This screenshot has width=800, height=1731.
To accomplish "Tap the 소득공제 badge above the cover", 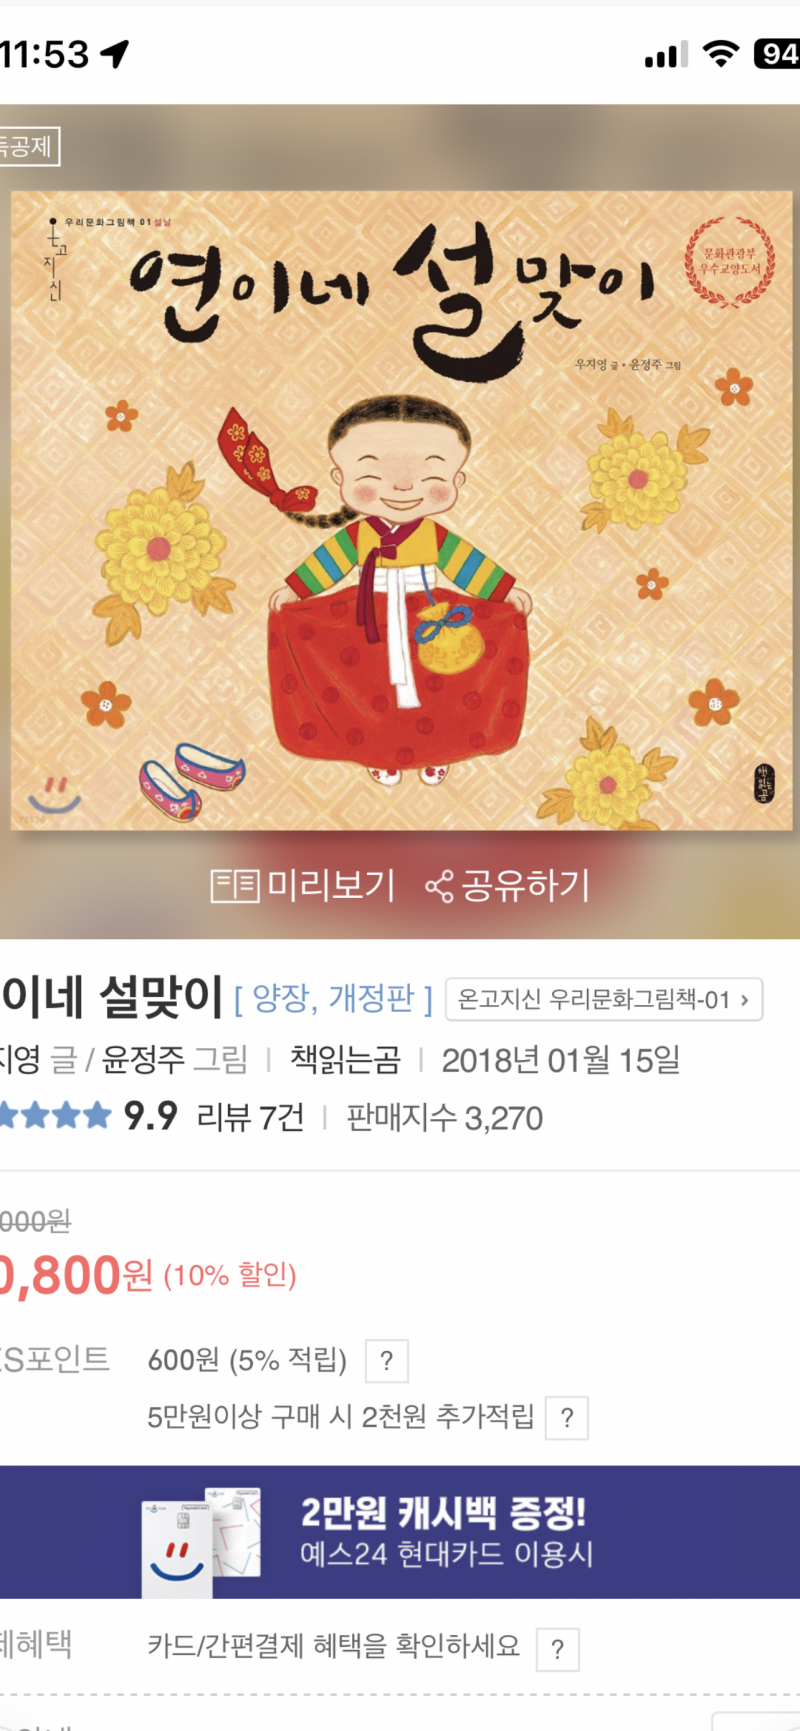I will (x=30, y=146).
